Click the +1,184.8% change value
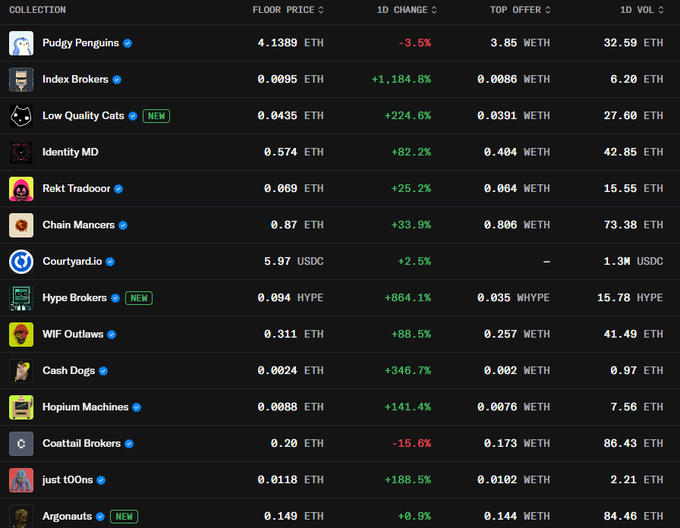The image size is (680, 528). pos(401,79)
